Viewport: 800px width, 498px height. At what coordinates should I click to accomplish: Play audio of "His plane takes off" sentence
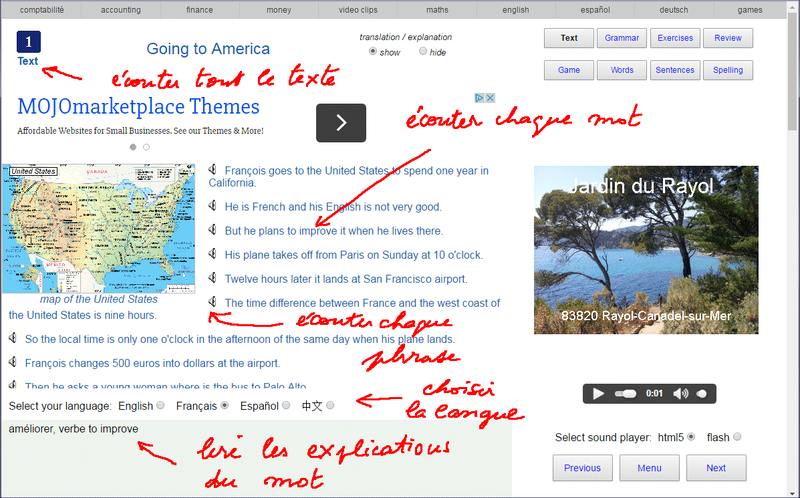[213, 254]
